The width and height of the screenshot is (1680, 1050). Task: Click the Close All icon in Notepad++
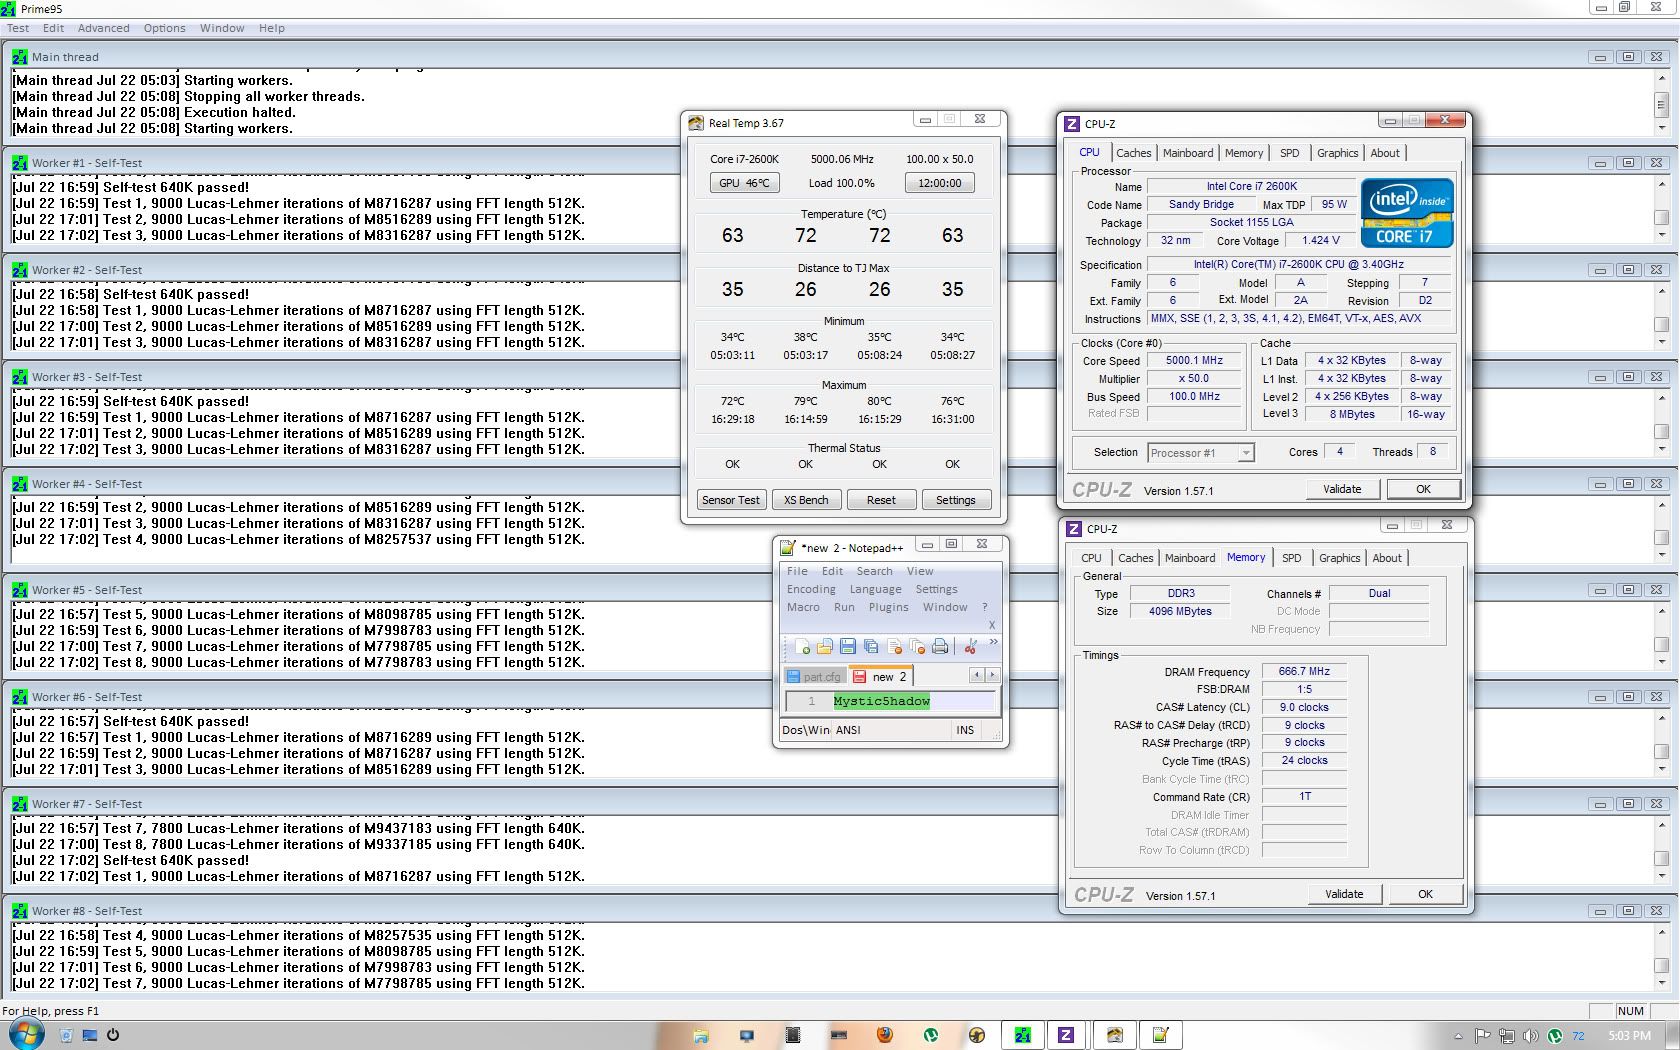point(917,647)
